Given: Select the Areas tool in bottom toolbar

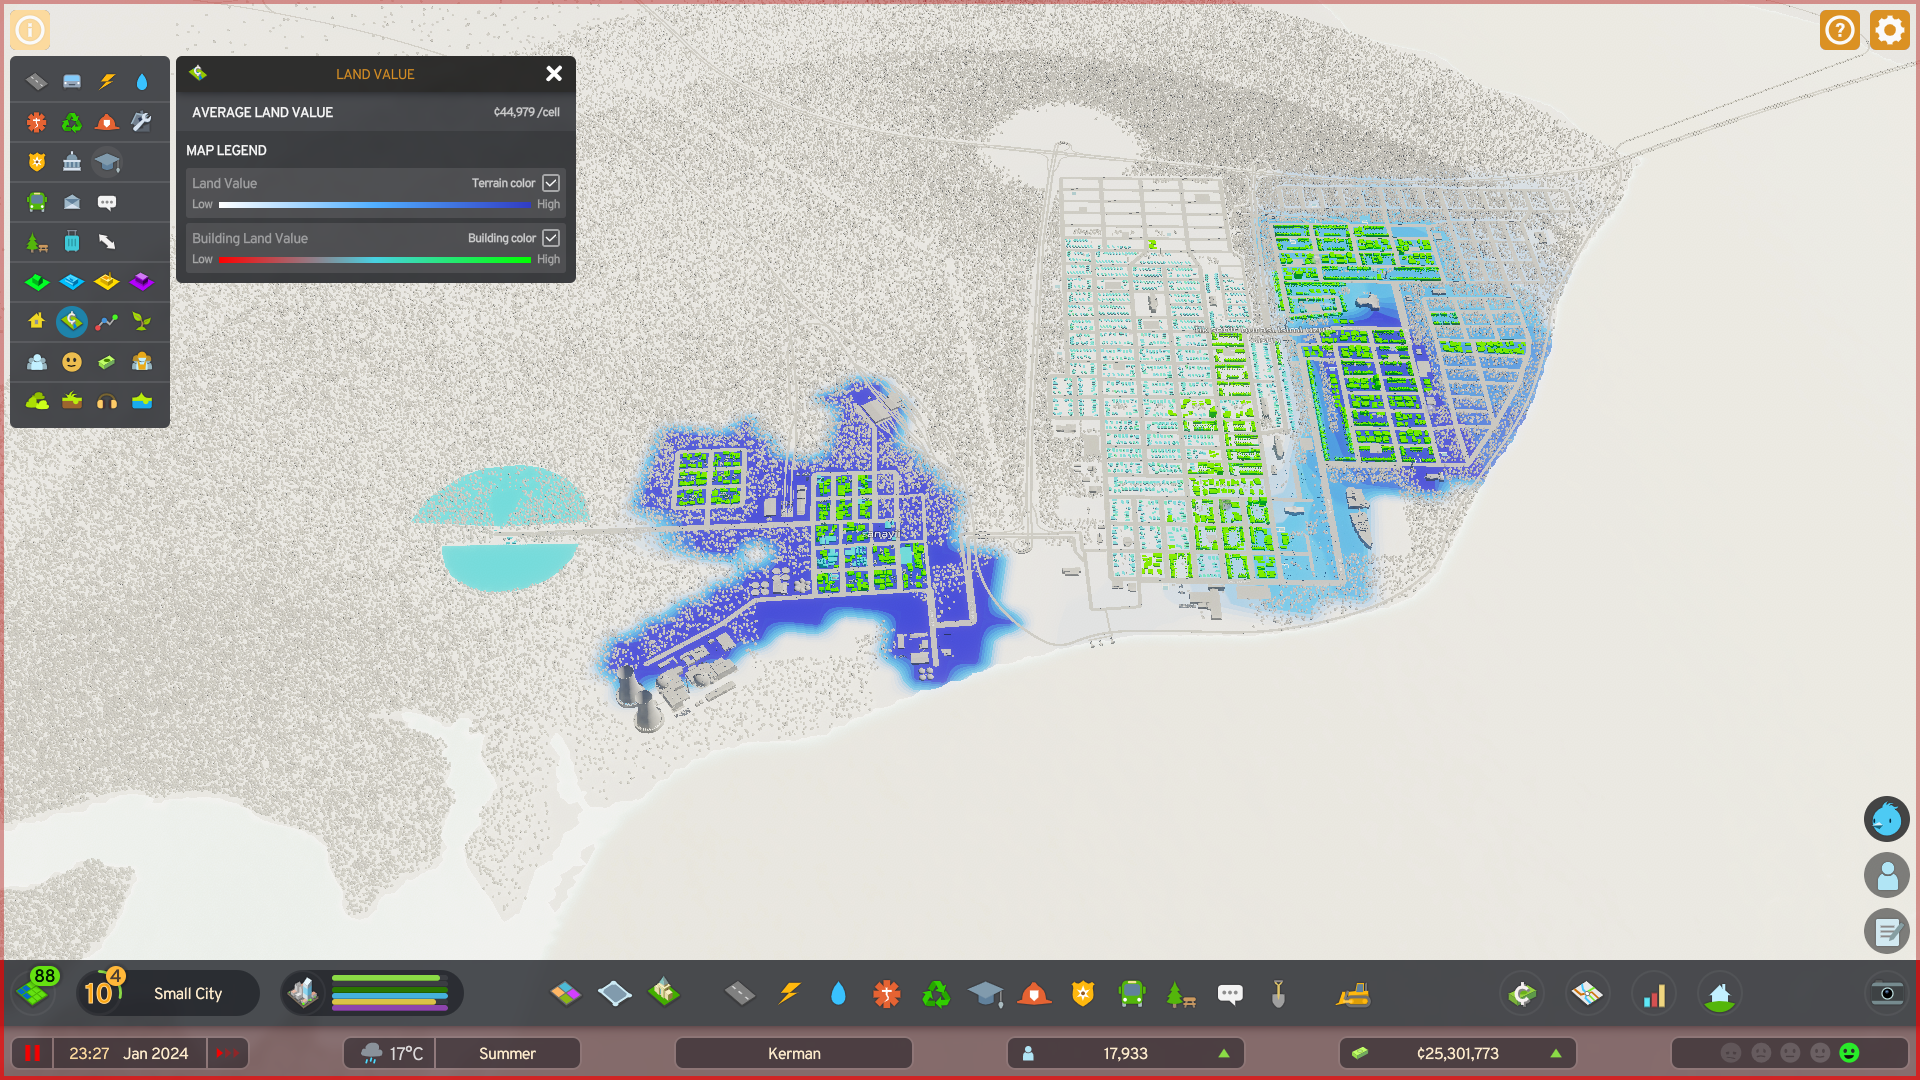Looking at the screenshot, I should point(614,994).
